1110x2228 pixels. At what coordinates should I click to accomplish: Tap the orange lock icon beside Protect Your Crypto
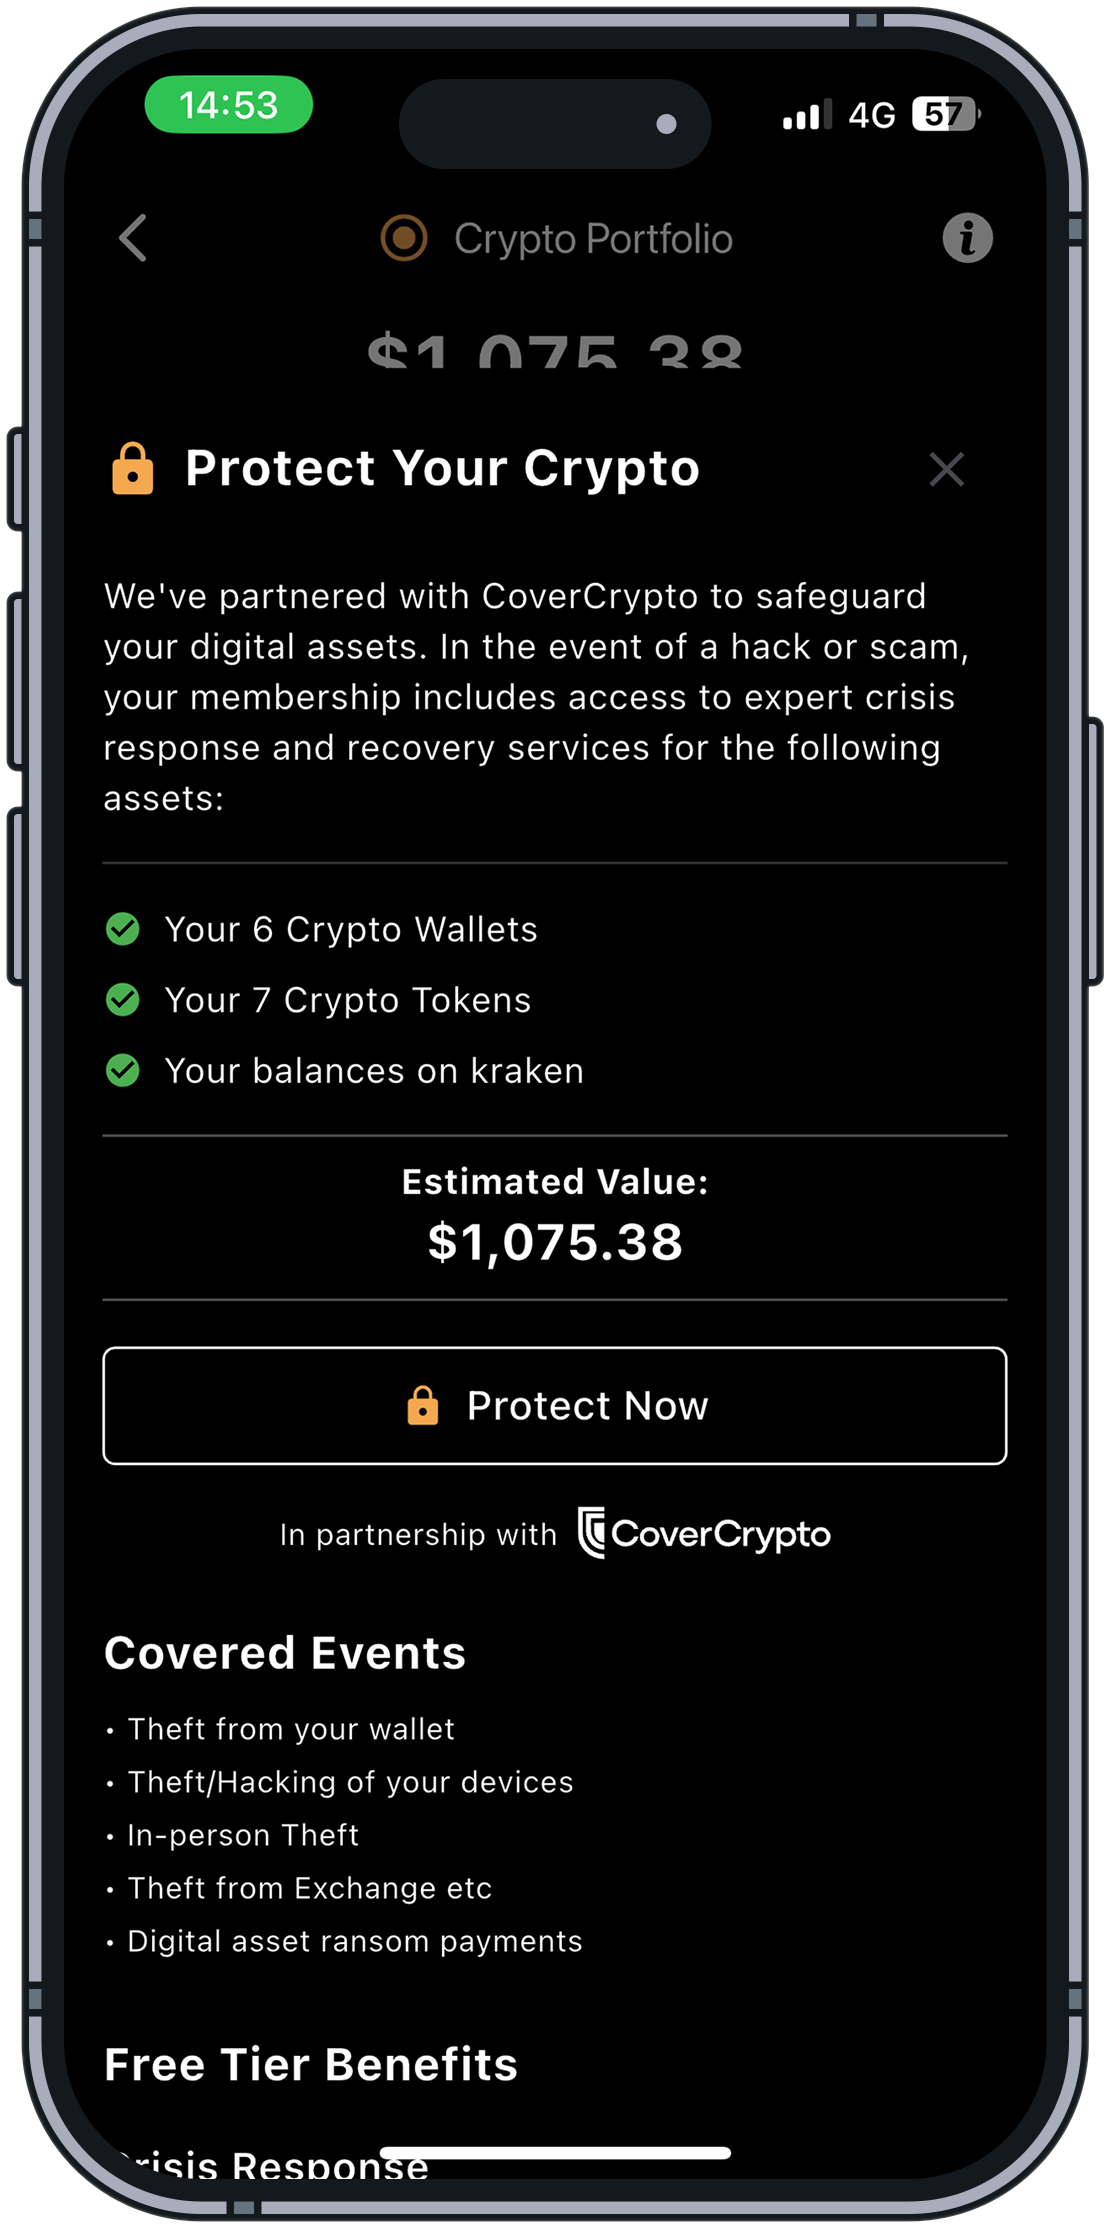point(132,468)
